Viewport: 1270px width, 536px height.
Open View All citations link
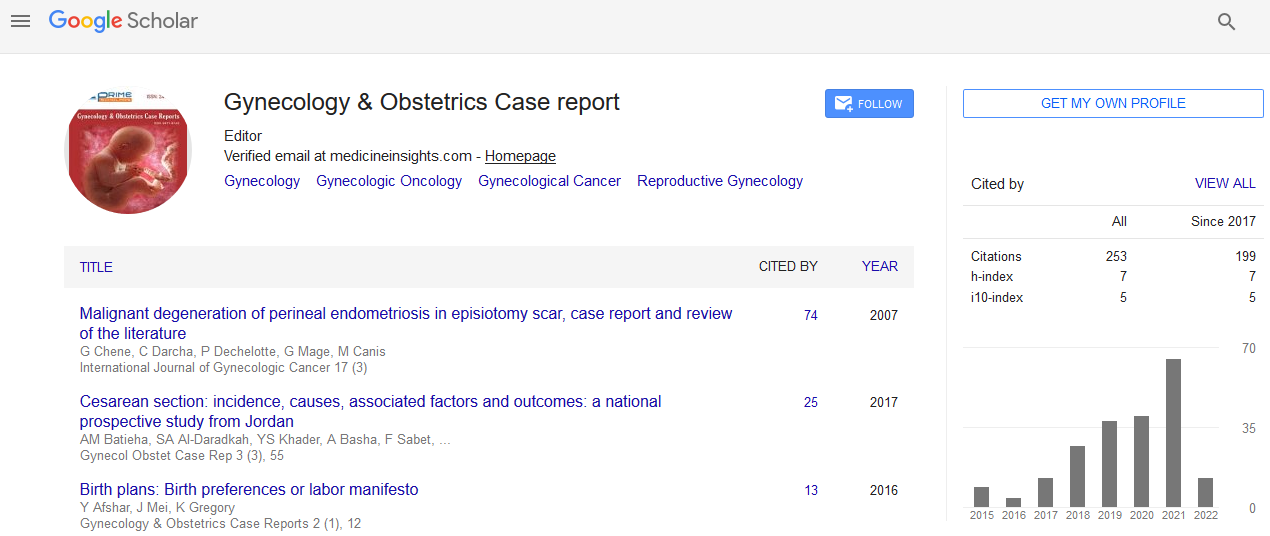click(1224, 184)
